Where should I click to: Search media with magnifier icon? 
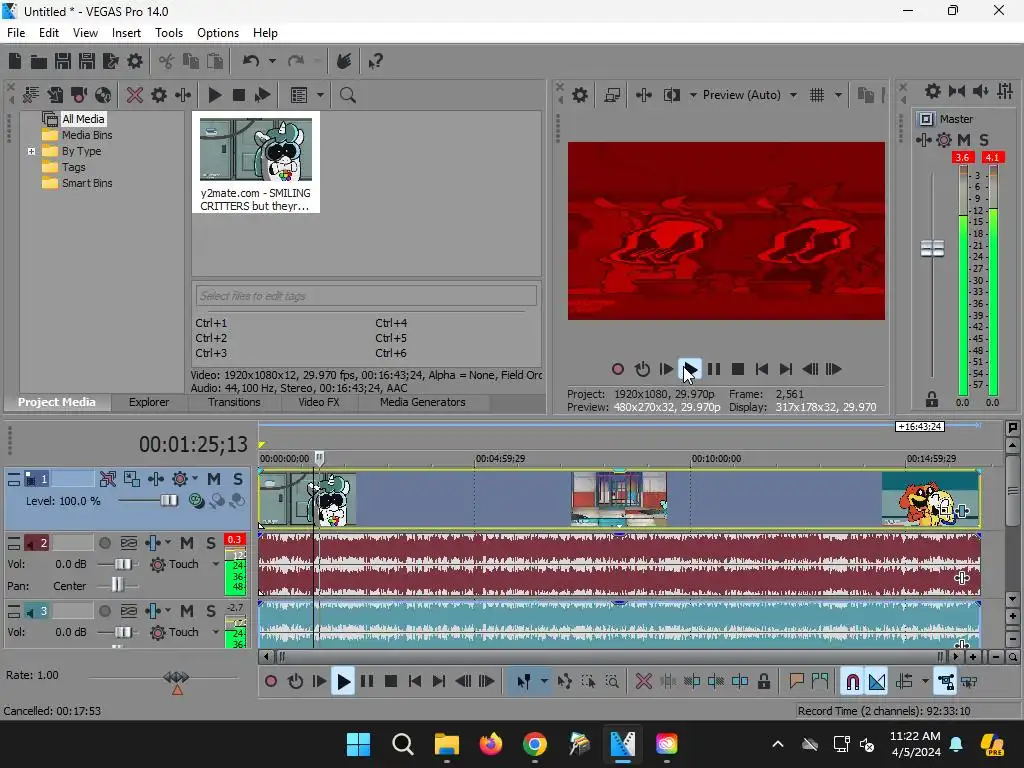pyautogui.click(x=347, y=95)
